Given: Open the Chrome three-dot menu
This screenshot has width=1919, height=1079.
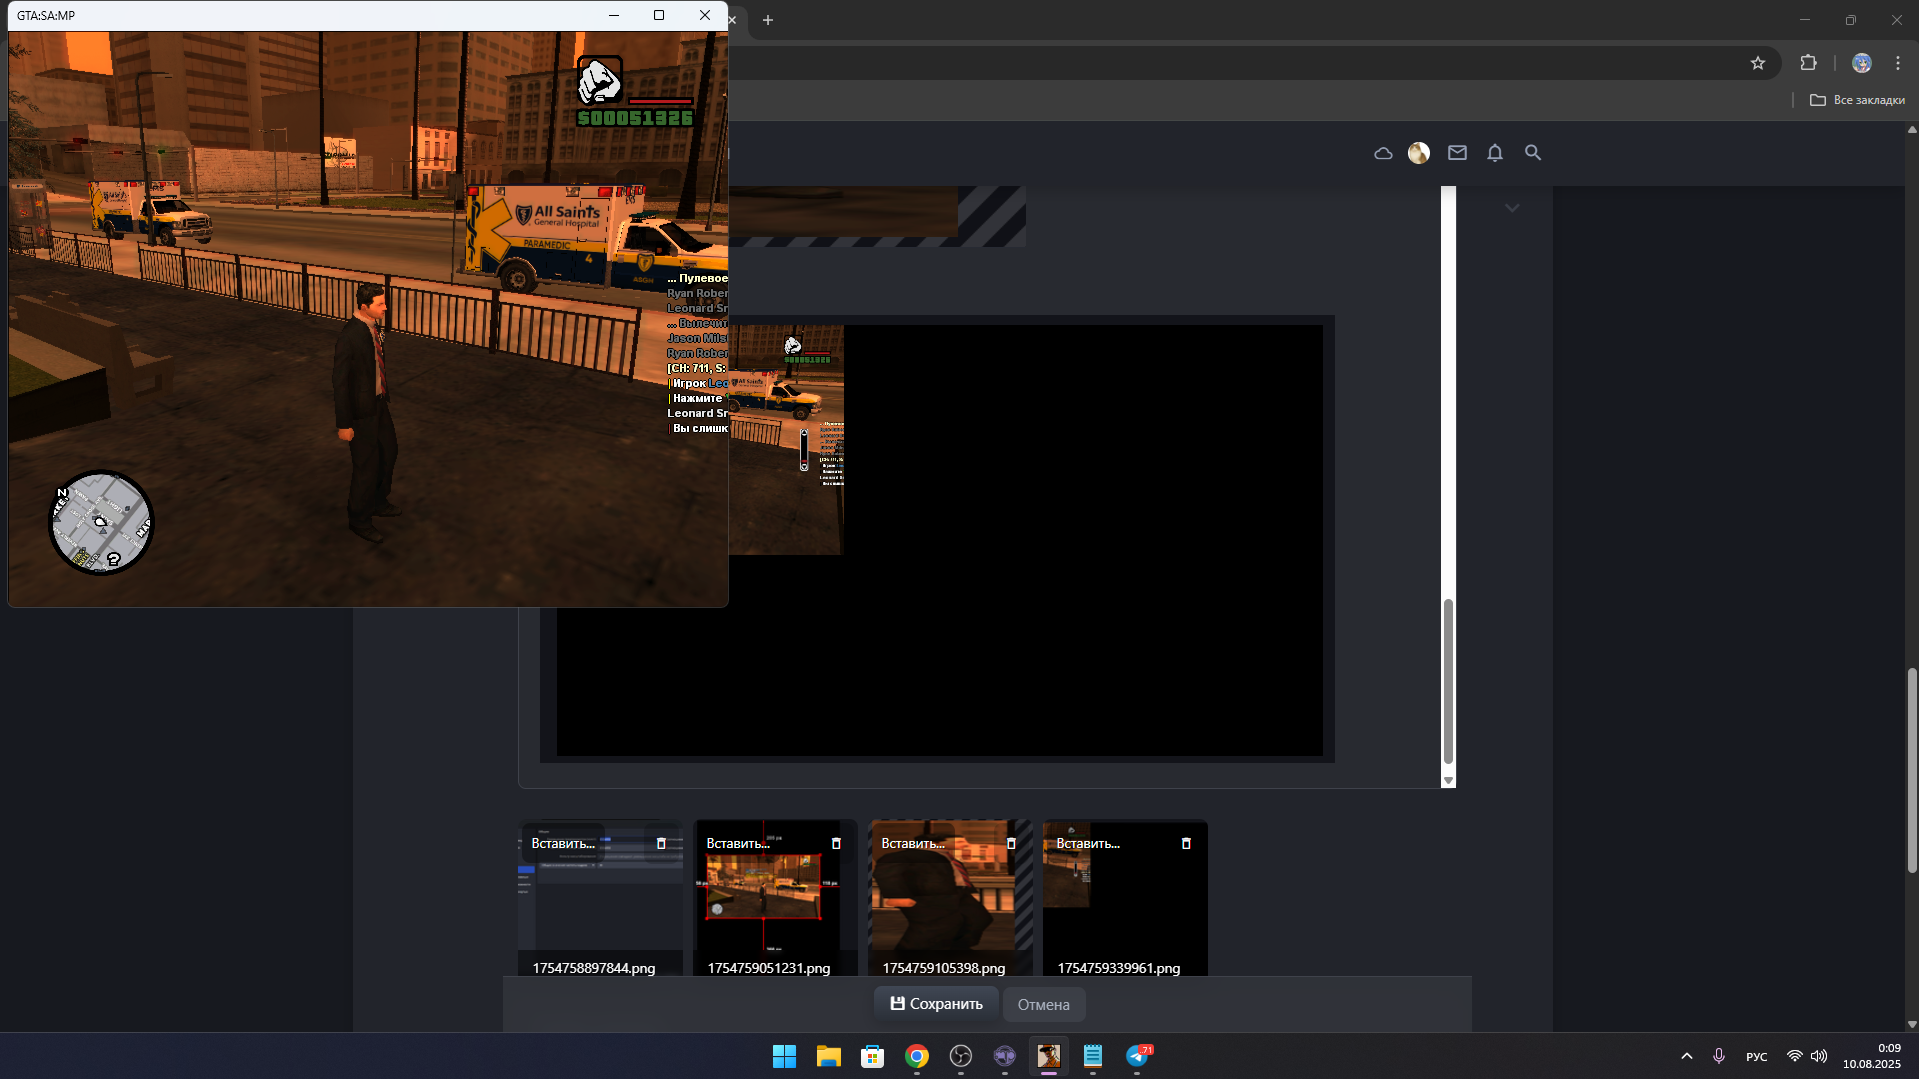Looking at the screenshot, I should pos(1897,63).
